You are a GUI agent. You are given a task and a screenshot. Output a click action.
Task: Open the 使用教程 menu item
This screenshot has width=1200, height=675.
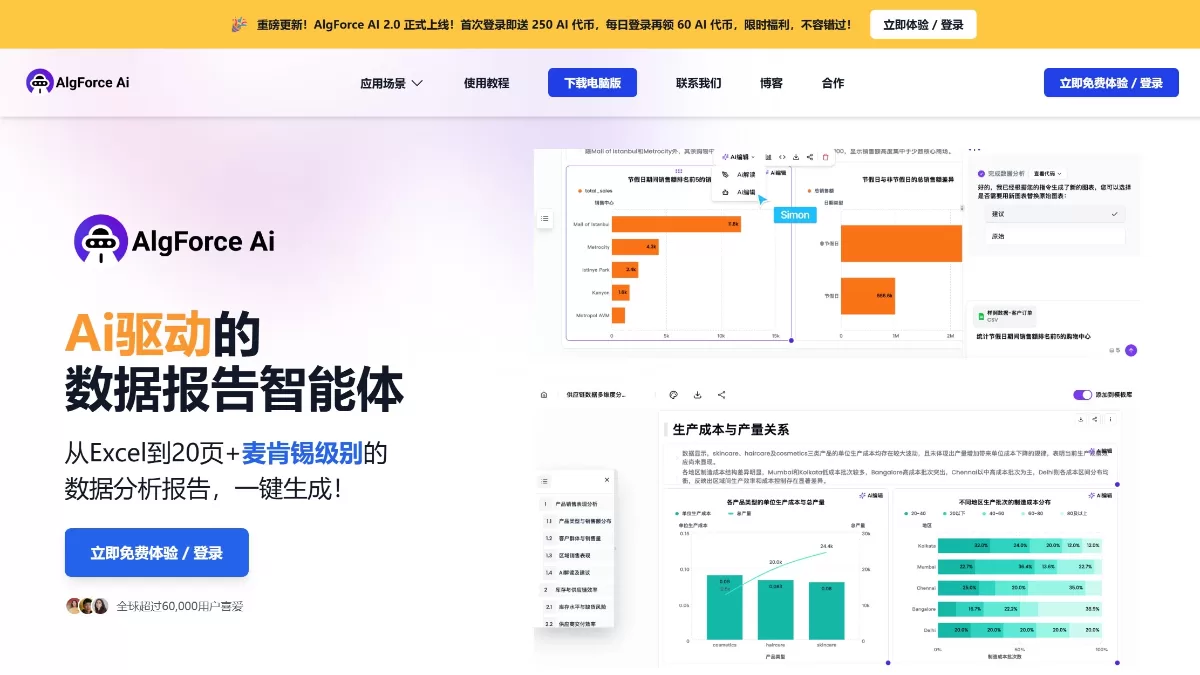point(486,83)
